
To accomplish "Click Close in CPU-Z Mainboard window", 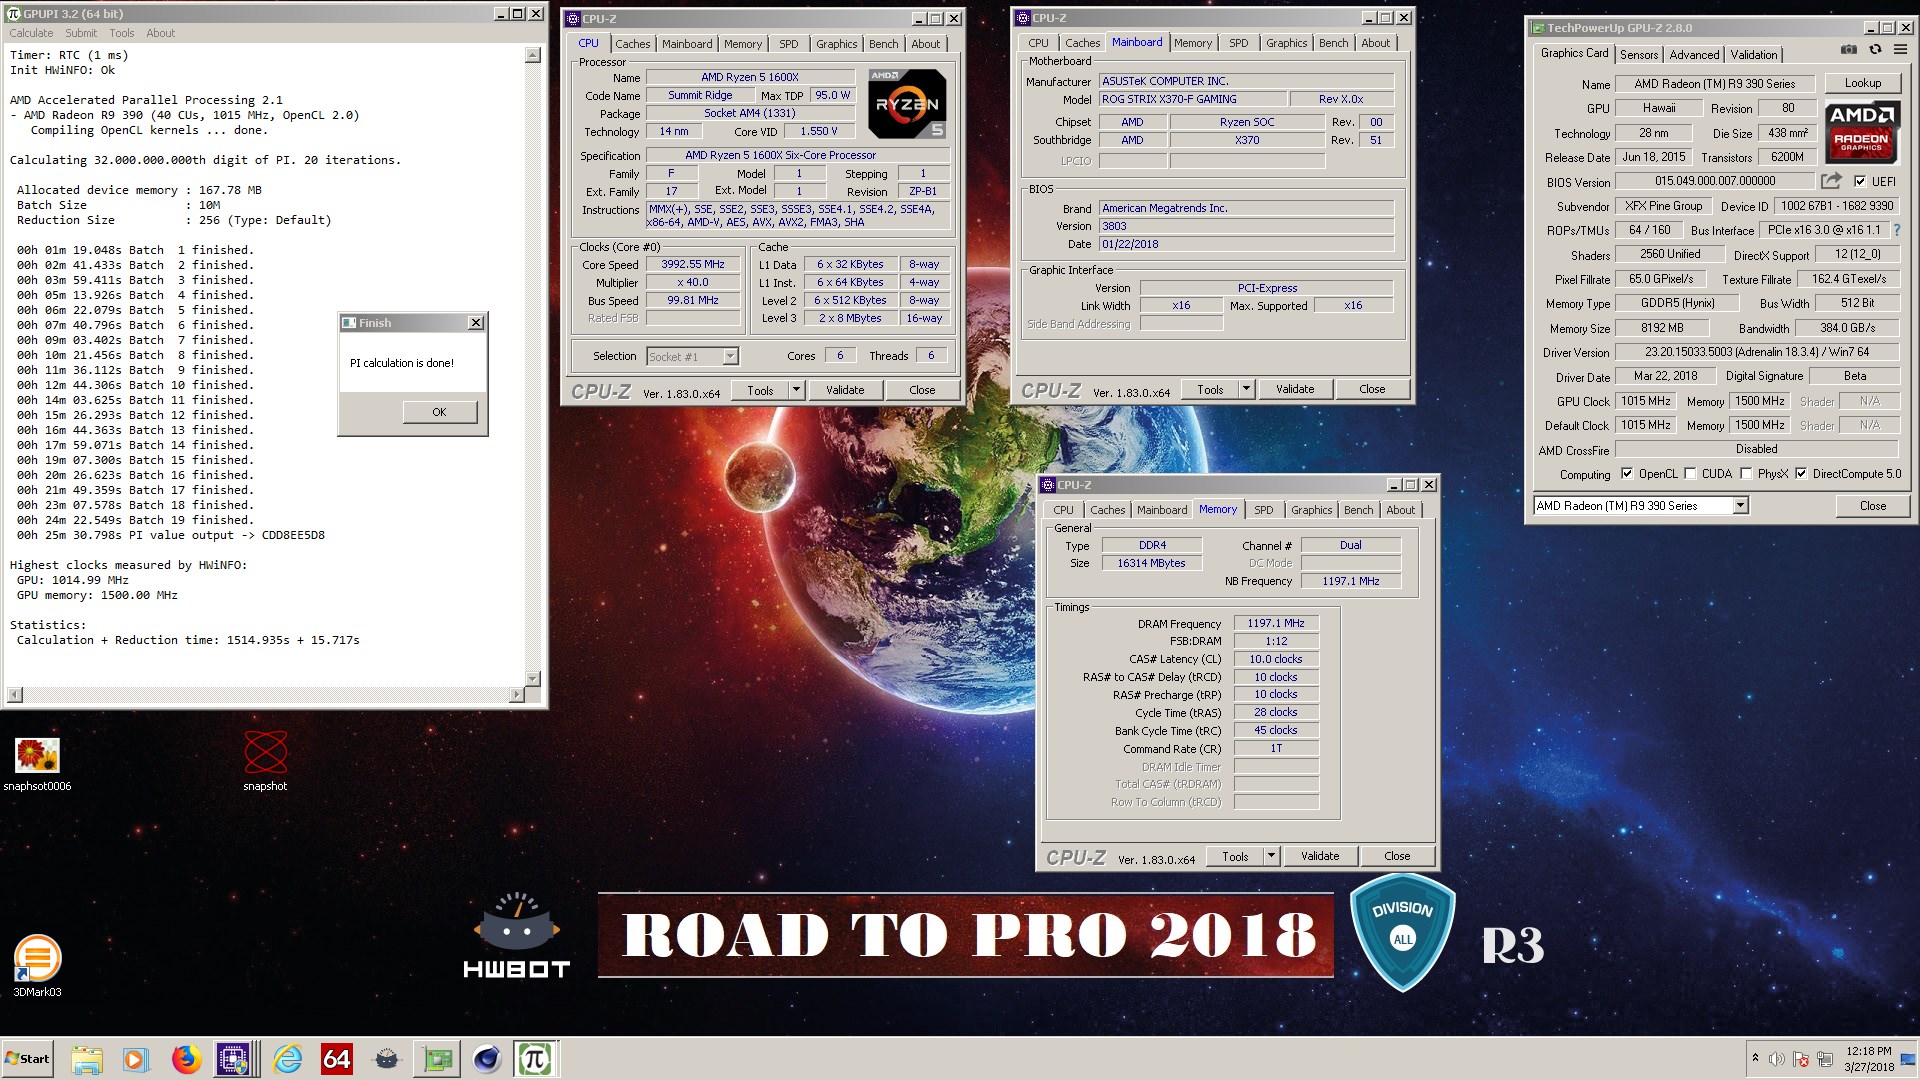I will point(1372,389).
